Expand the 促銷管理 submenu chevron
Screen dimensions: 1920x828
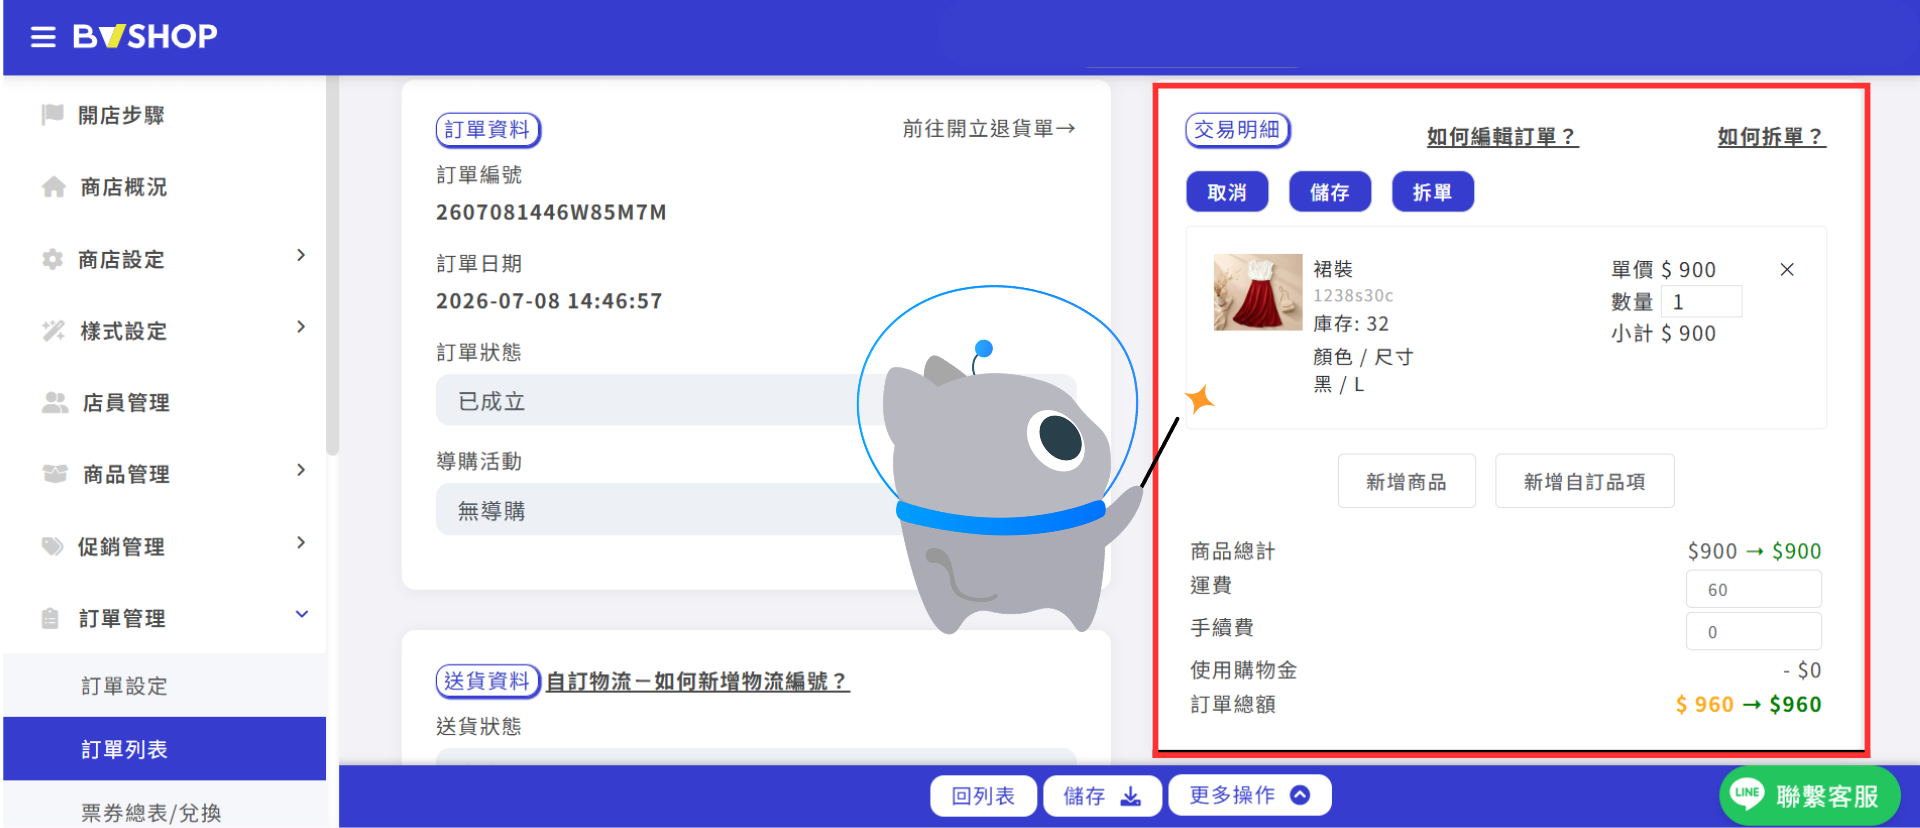pyautogui.click(x=301, y=543)
